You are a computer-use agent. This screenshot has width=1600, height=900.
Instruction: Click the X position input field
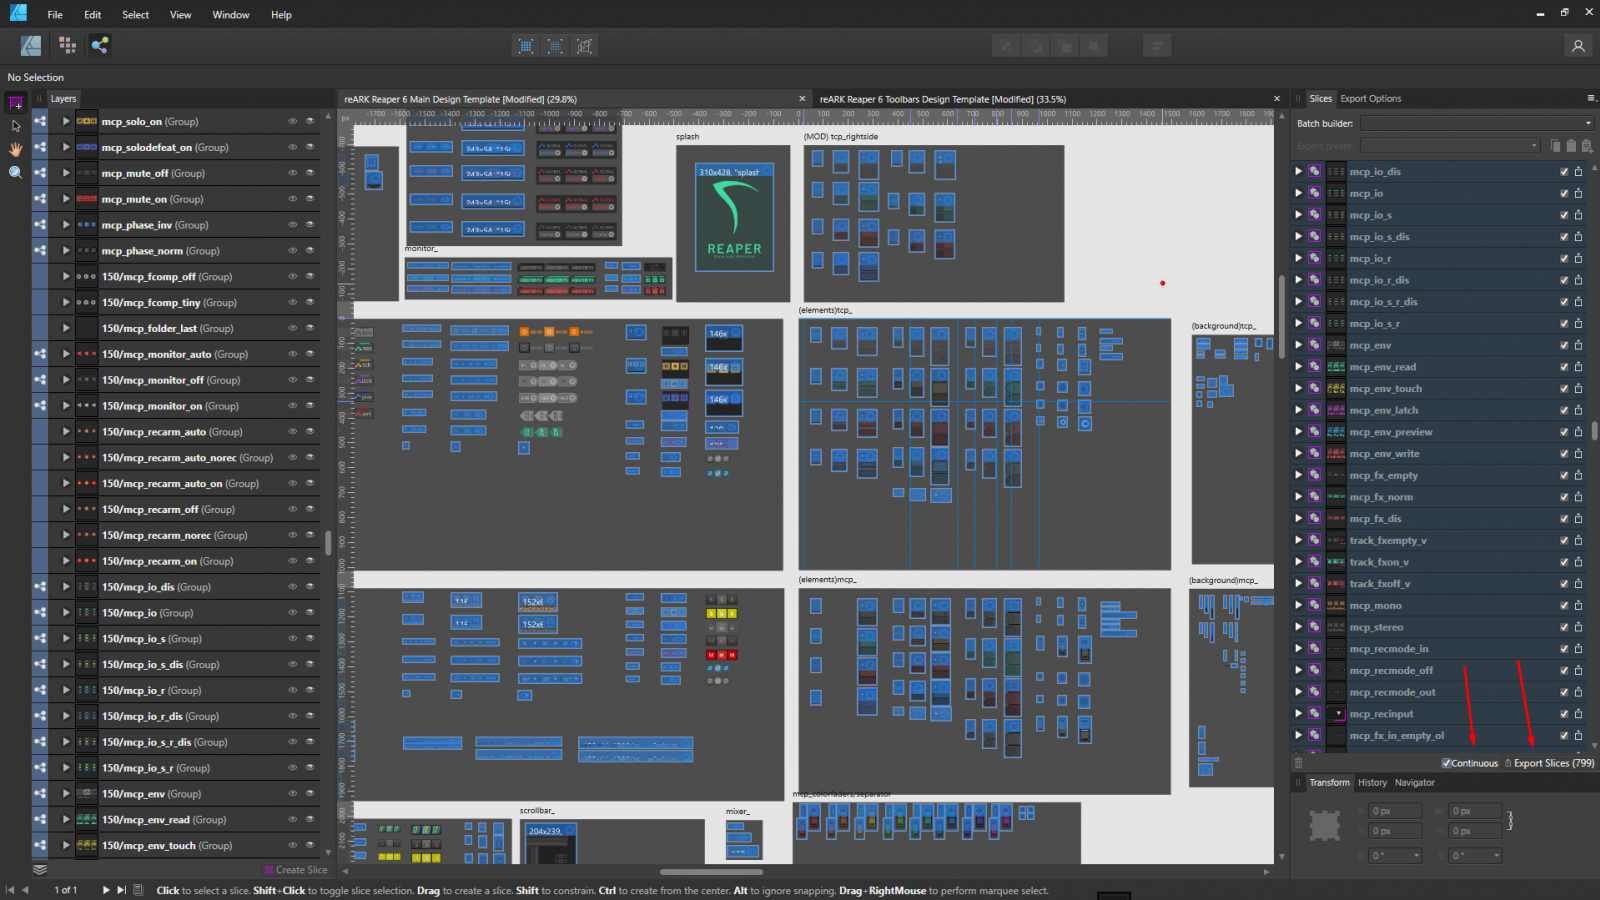tap(1394, 811)
